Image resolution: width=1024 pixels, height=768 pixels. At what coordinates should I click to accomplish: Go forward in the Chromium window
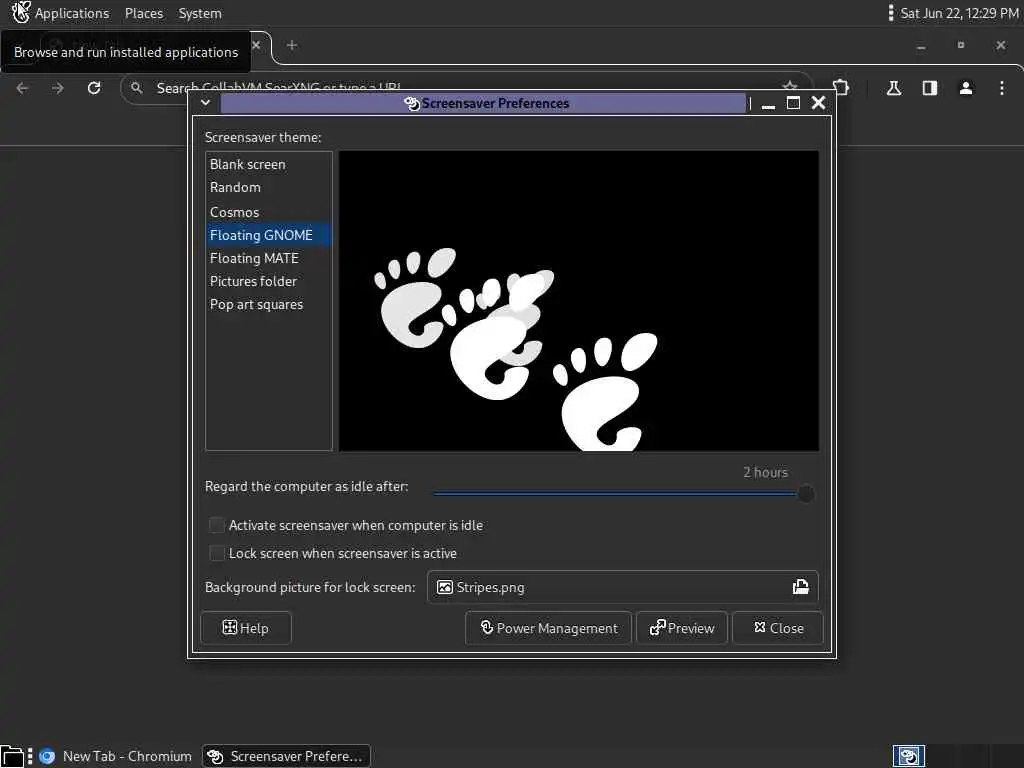pos(58,88)
